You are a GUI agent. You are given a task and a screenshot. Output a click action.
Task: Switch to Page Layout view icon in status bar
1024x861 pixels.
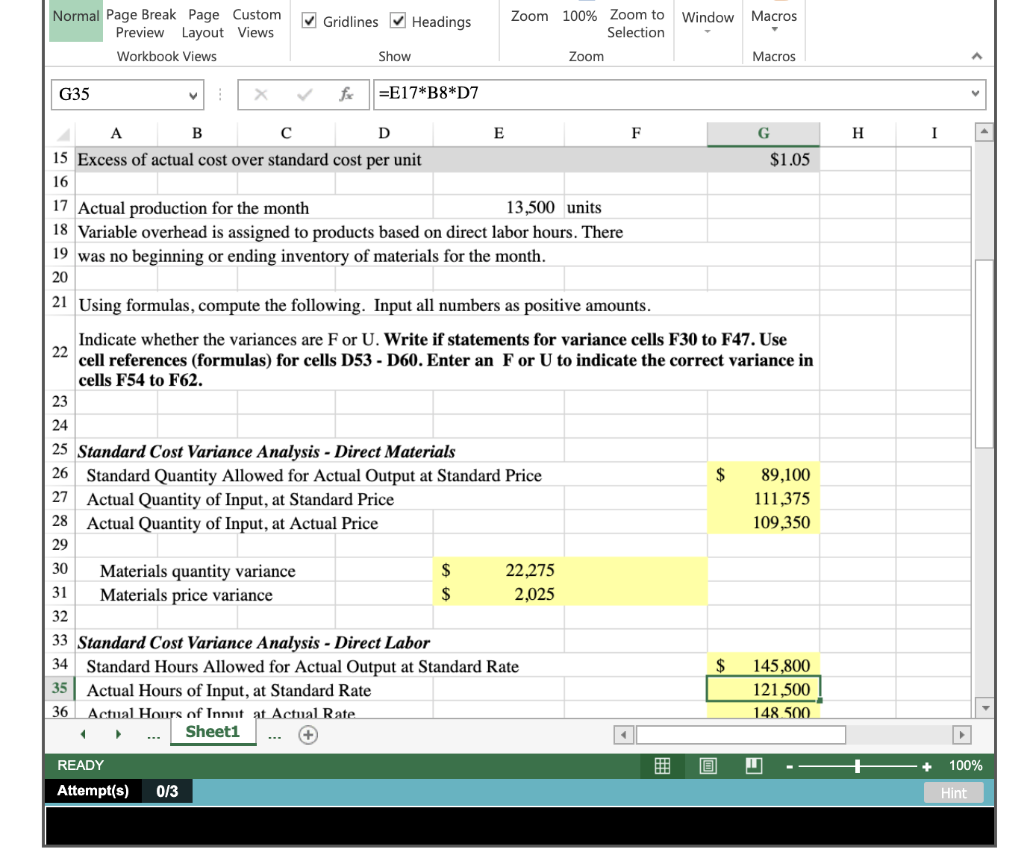[708, 766]
